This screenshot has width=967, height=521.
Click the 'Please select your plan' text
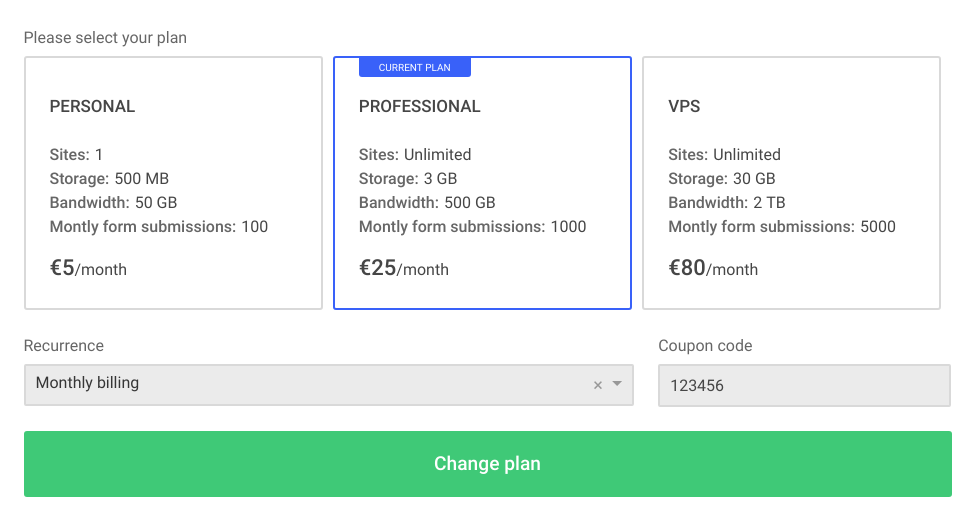point(105,38)
